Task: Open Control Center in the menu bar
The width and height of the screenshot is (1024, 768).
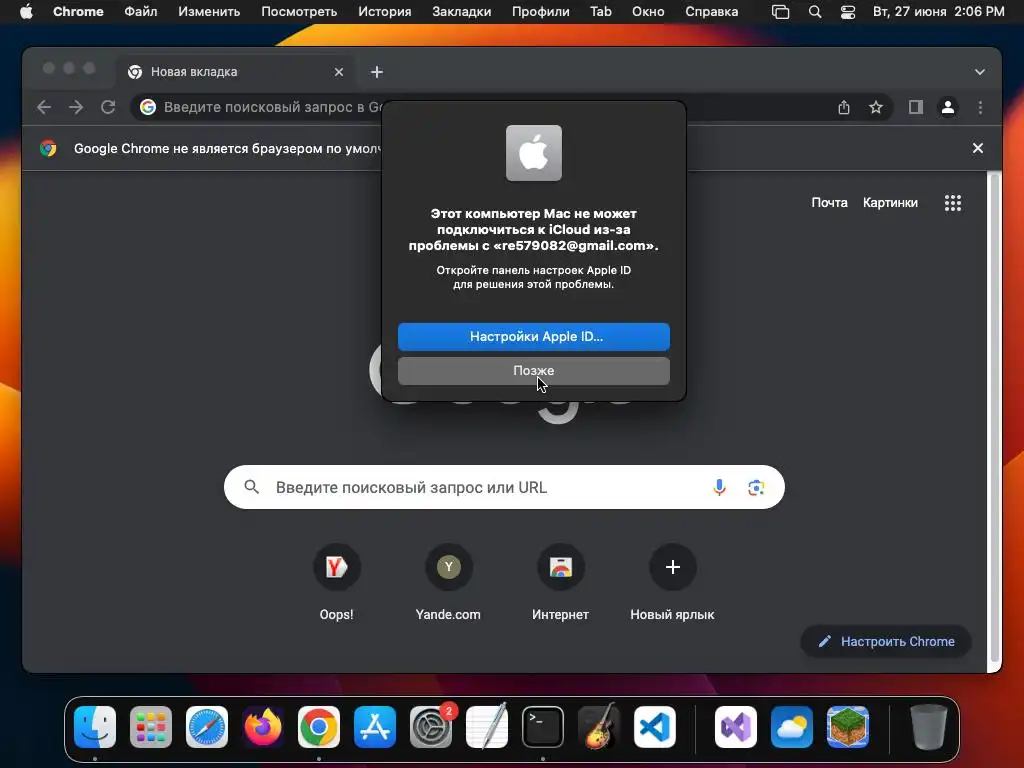Action: pyautogui.click(x=848, y=12)
